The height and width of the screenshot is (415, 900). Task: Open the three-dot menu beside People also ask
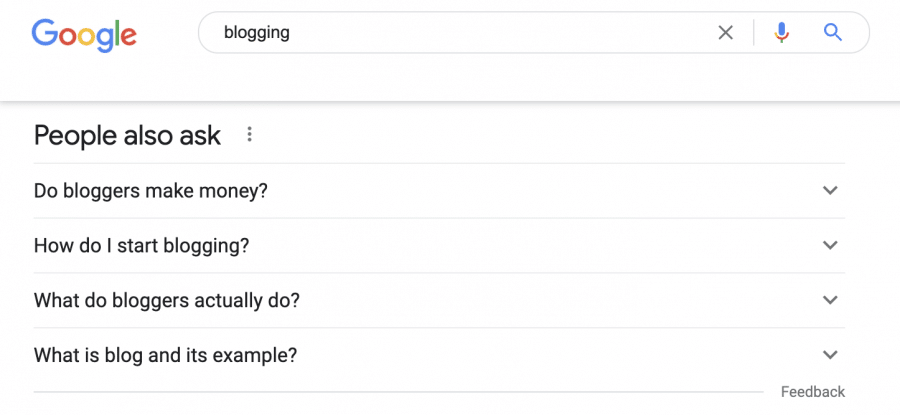tap(249, 134)
